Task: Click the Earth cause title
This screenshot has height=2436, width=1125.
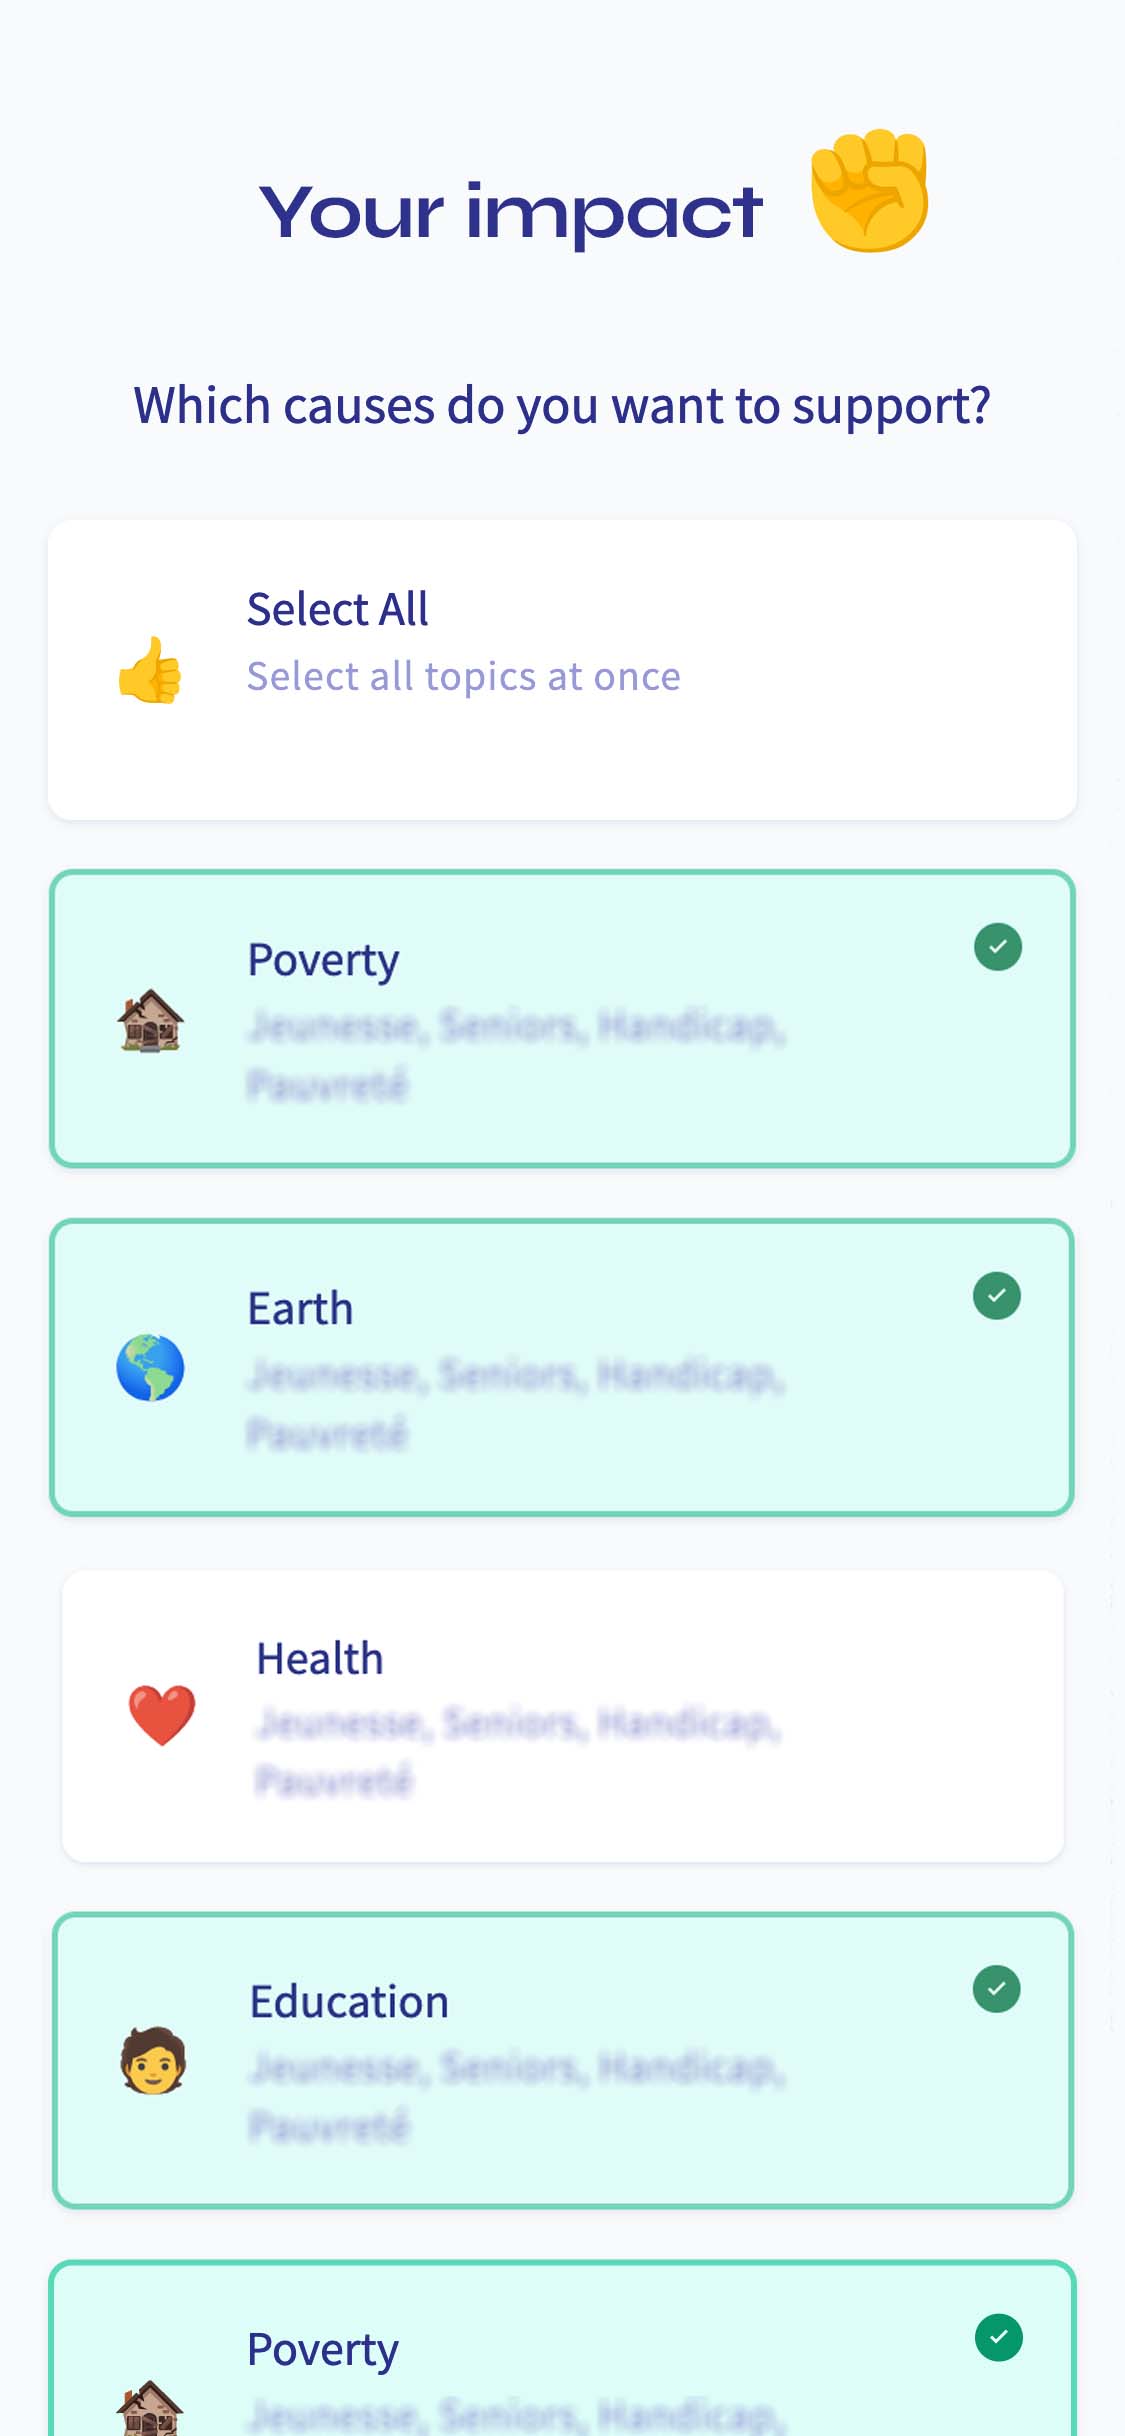Action: point(300,1309)
